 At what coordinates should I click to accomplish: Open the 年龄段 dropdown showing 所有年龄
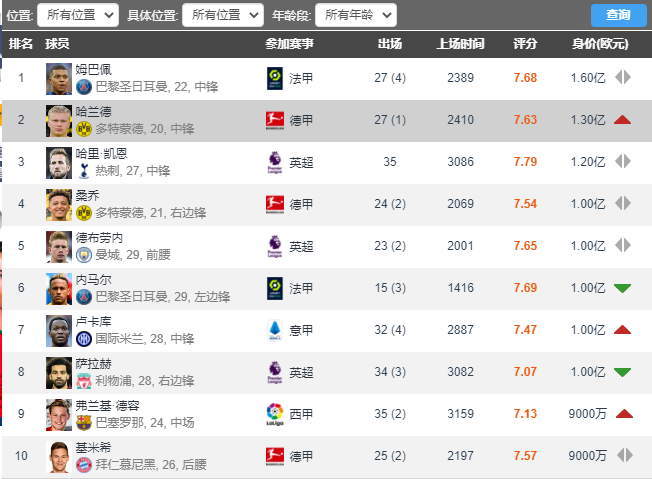pos(356,15)
